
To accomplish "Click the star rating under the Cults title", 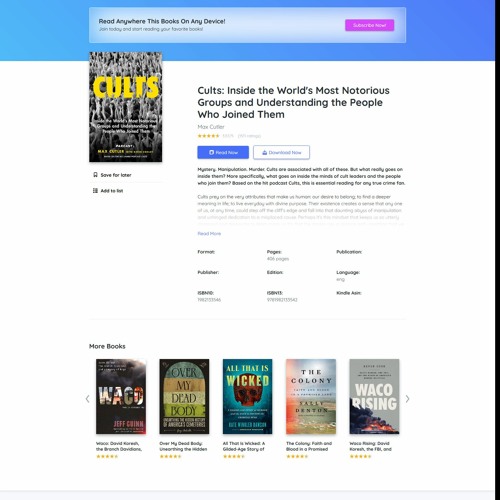I will (x=208, y=136).
